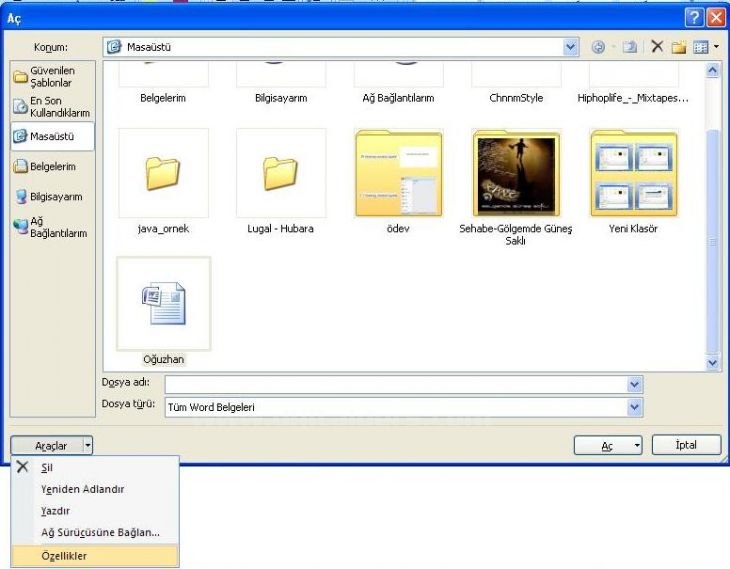Expand the Konum location dropdown

tap(570, 47)
